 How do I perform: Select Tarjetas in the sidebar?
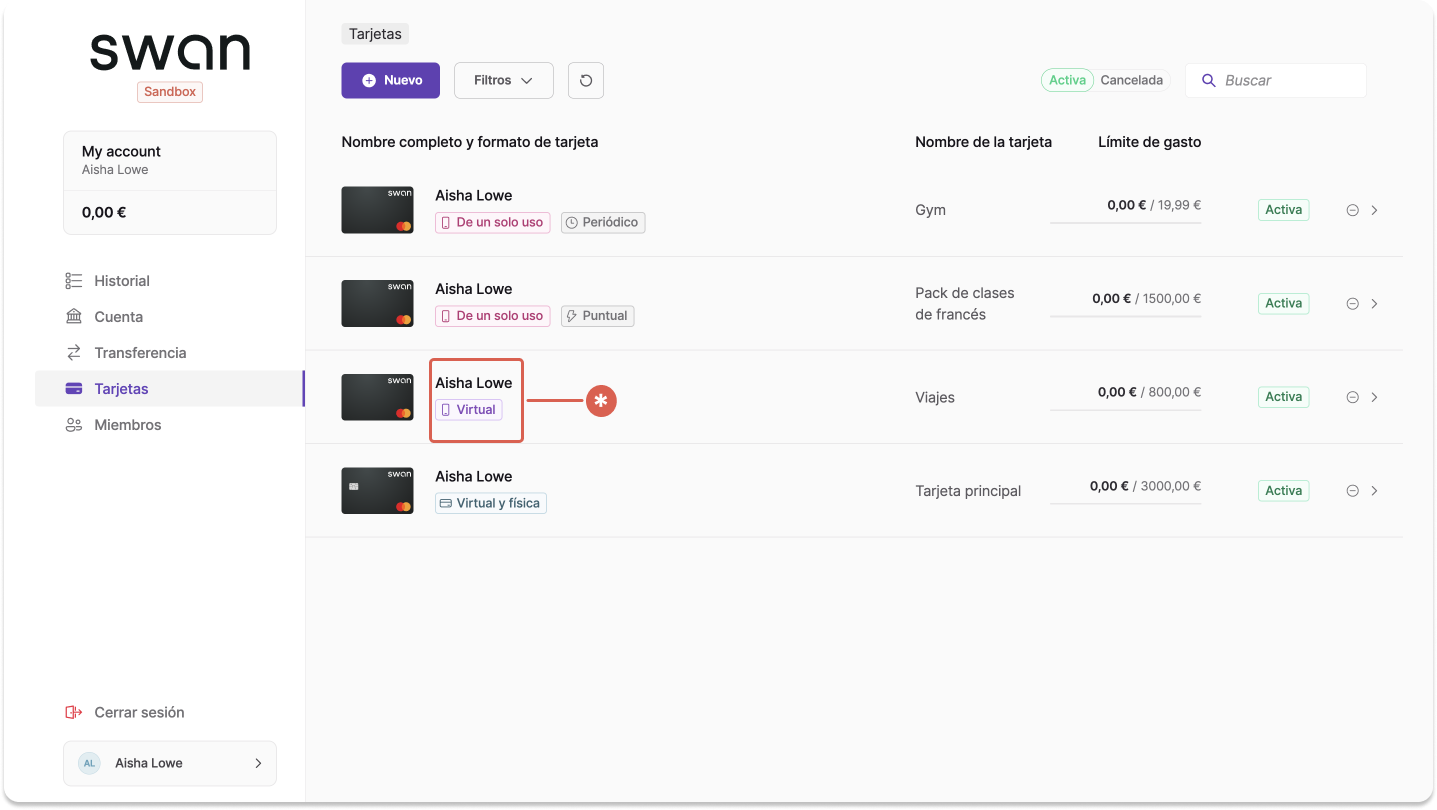tap(169, 389)
